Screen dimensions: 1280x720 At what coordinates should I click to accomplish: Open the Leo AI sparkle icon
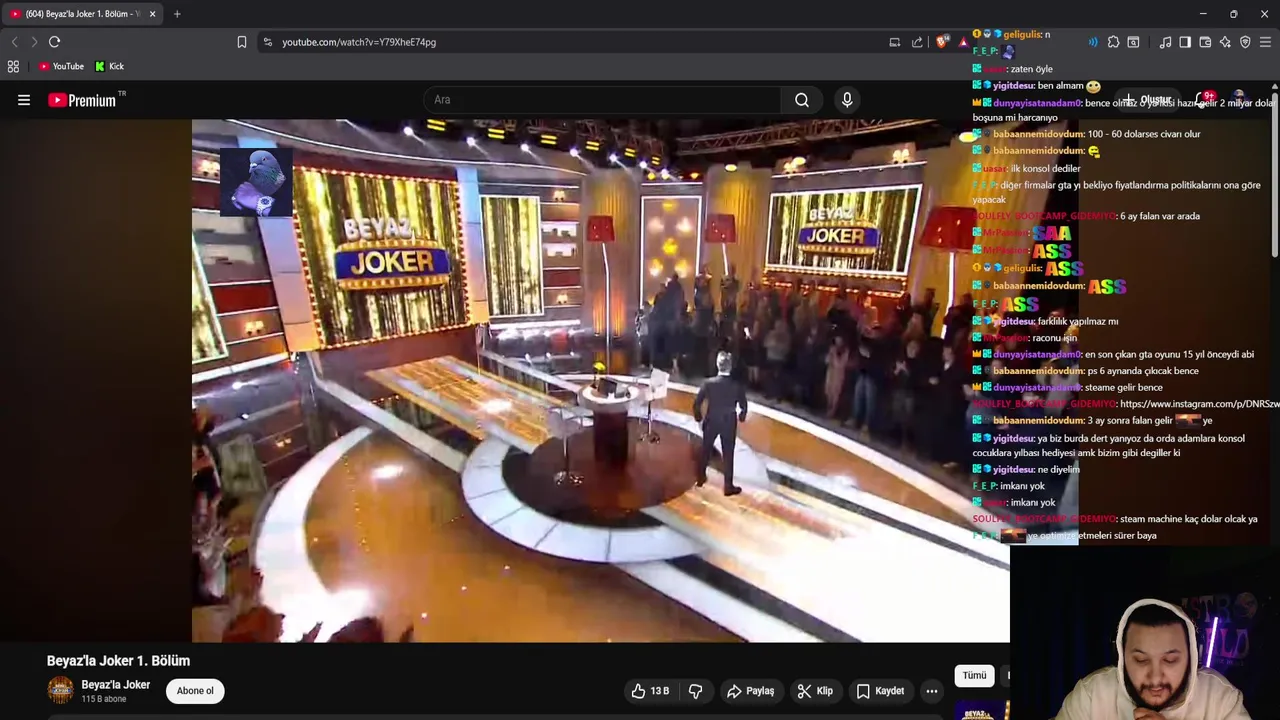pyautogui.click(x=1225, y=42)
